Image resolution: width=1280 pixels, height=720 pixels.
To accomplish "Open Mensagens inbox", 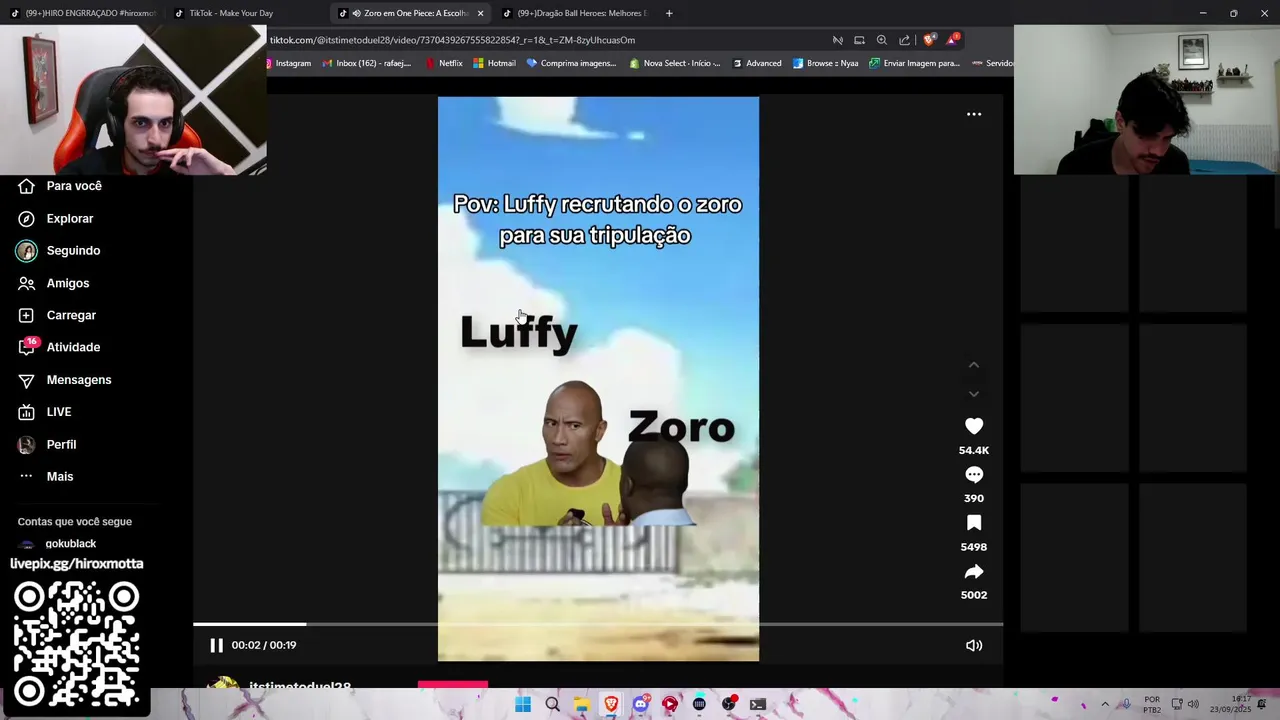I will click(x=65, y=380).
